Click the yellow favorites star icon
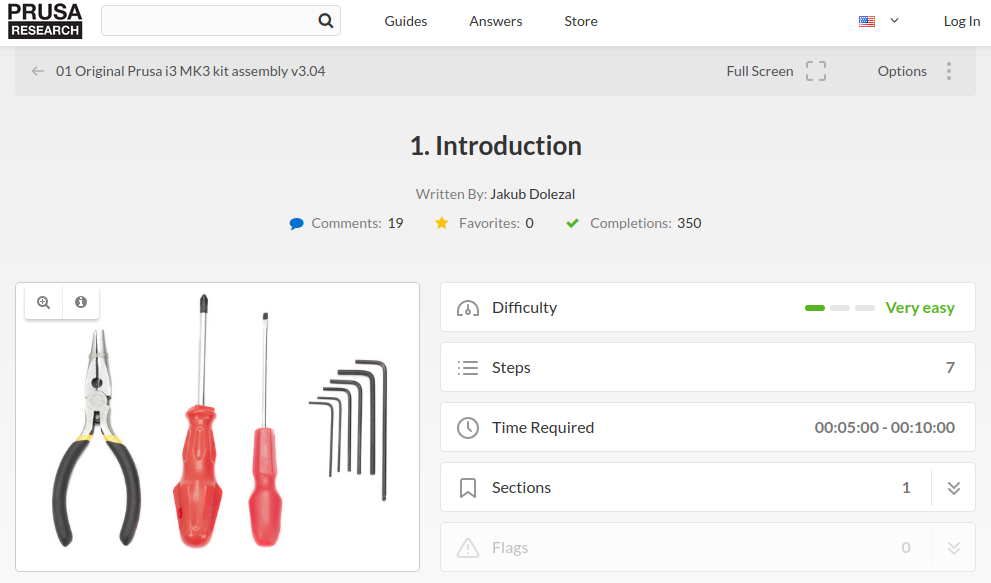 click(x=442, y=223)
